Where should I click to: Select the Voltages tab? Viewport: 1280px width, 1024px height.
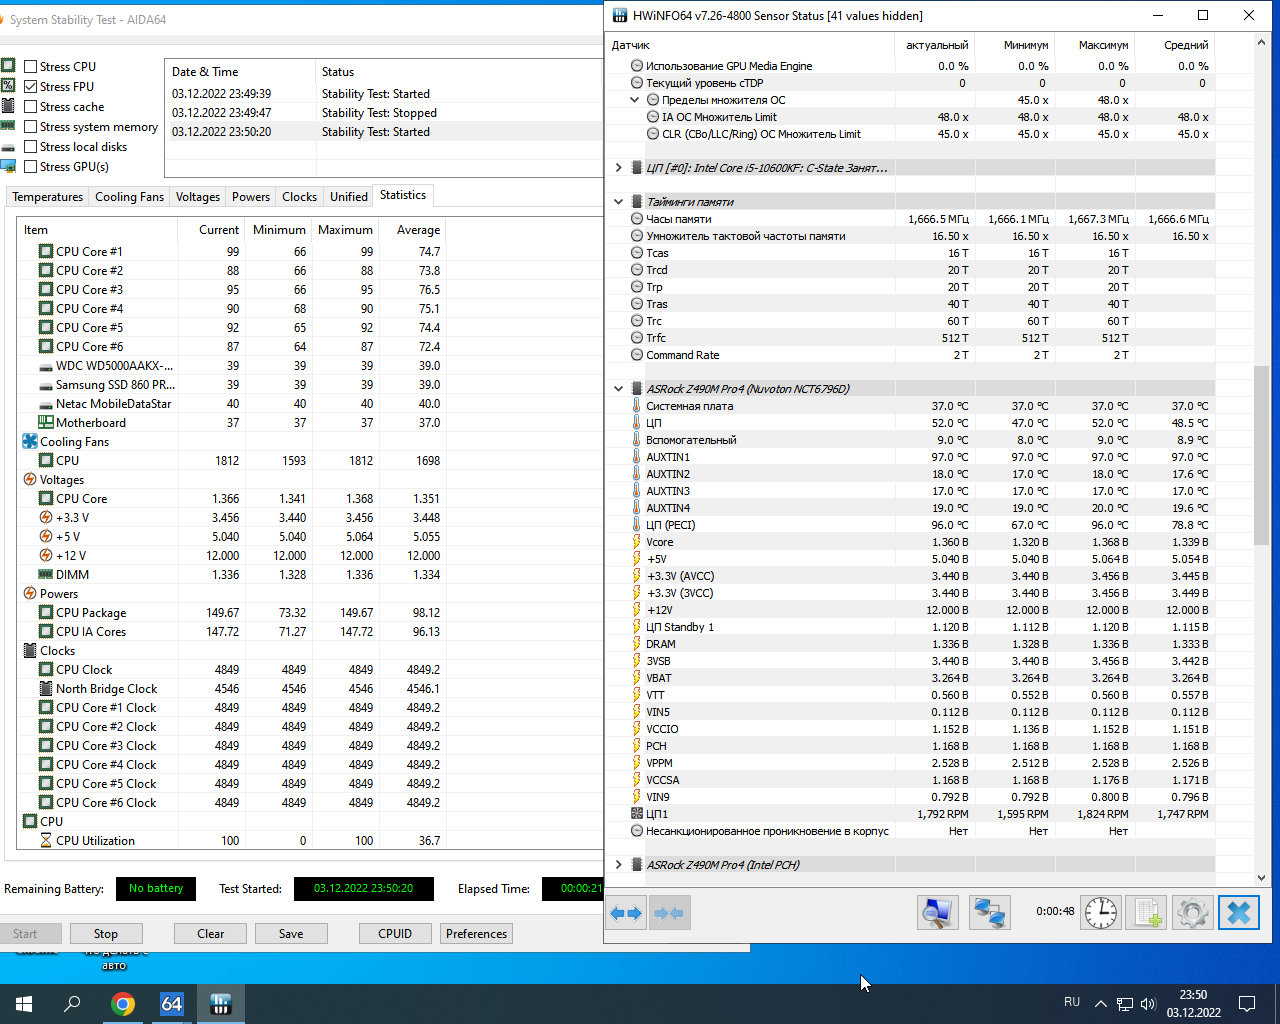pos(198,197)
